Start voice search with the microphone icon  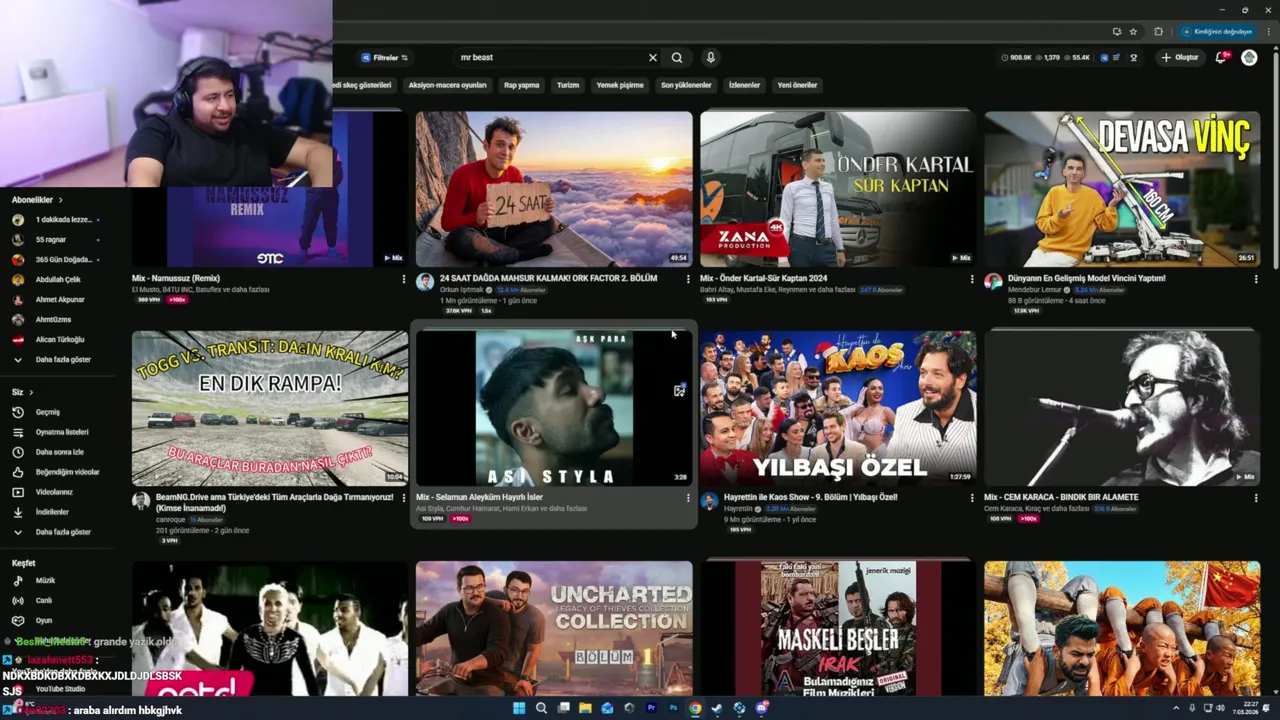[x=710, y=58]
